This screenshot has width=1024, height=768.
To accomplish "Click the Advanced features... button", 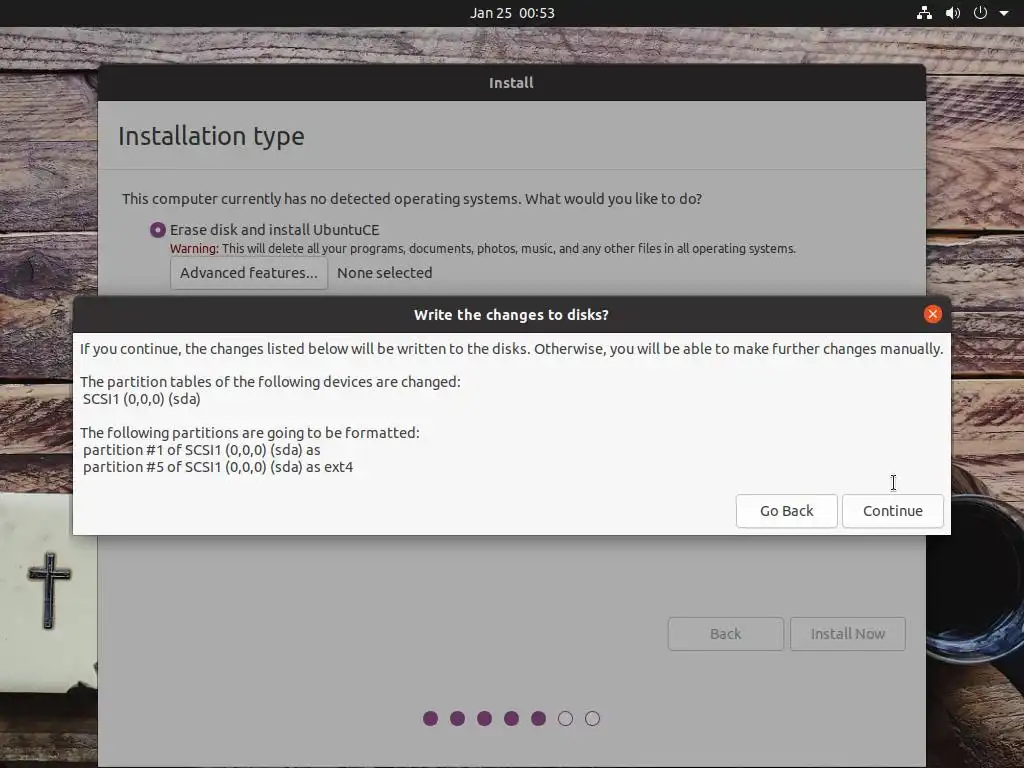I will pyautogui.click(x=249, y=273).
